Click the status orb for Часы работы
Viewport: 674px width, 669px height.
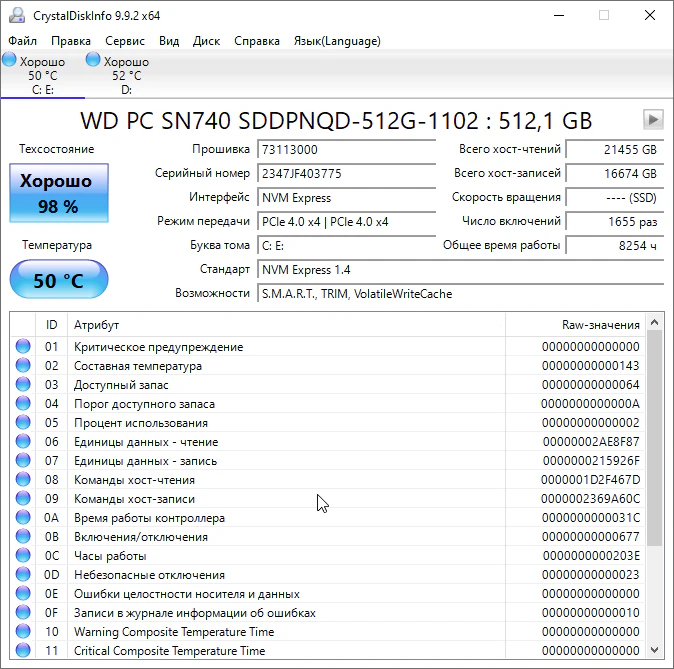pos(23,555)
